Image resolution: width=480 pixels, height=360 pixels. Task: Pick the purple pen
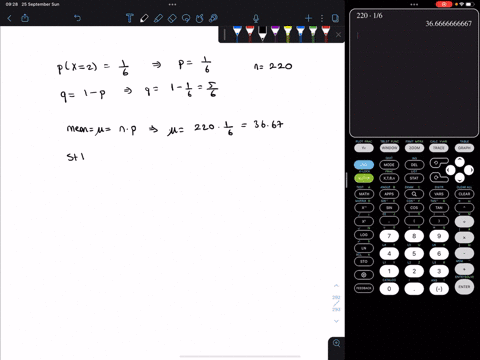[275, 34]
